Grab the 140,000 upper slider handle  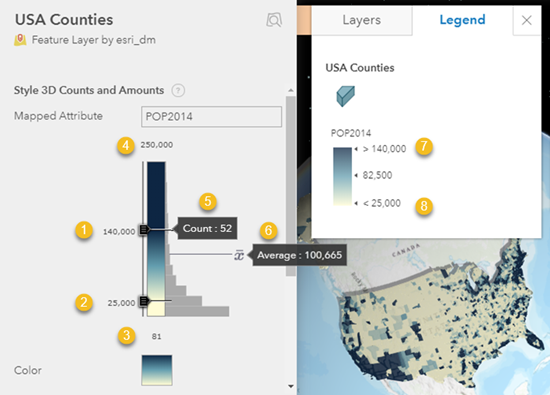(144, 229)
